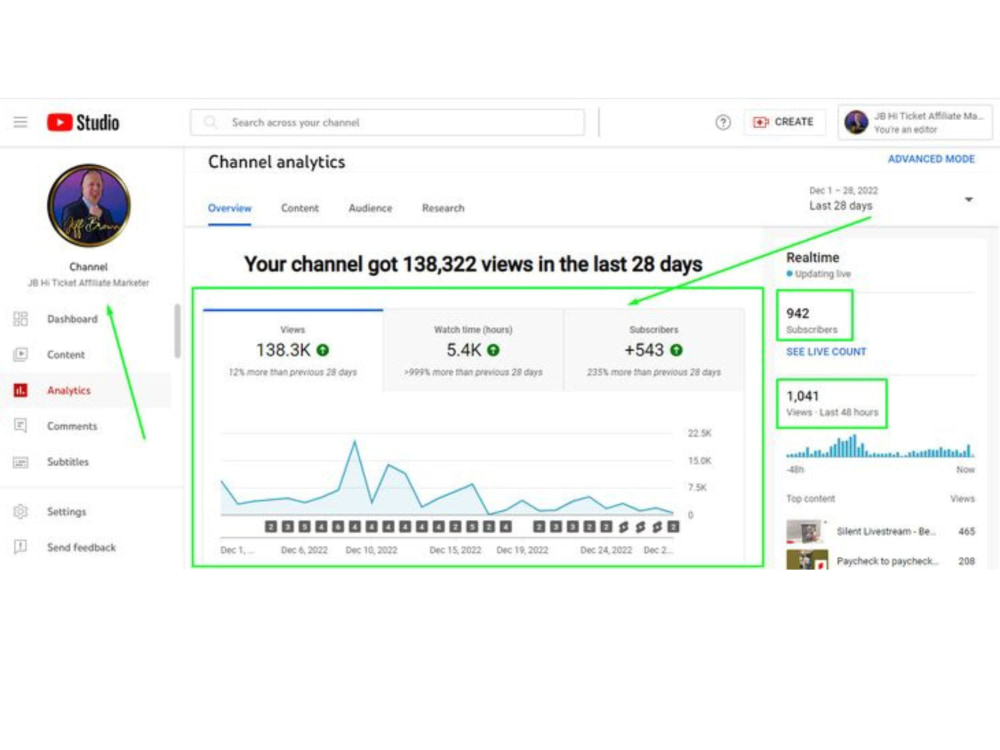Open Silent Livestream top content title

pos(886,531)
